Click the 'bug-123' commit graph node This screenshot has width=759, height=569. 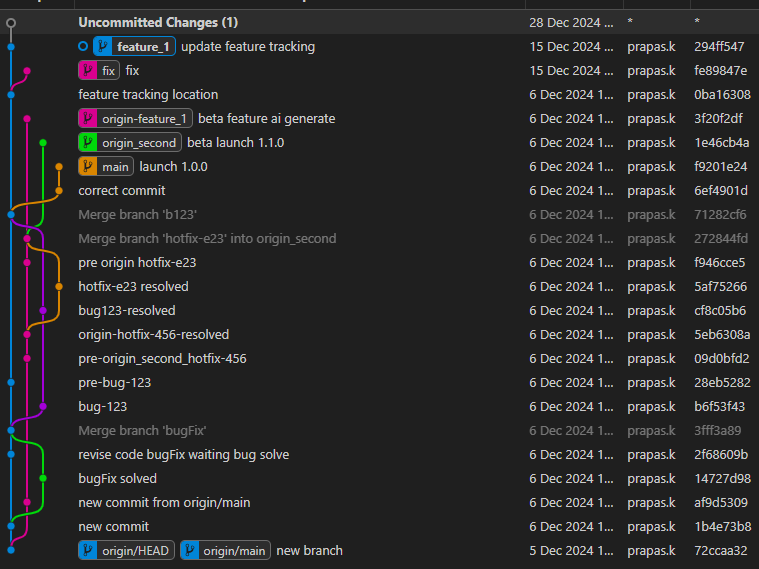(x=43, y=407)
